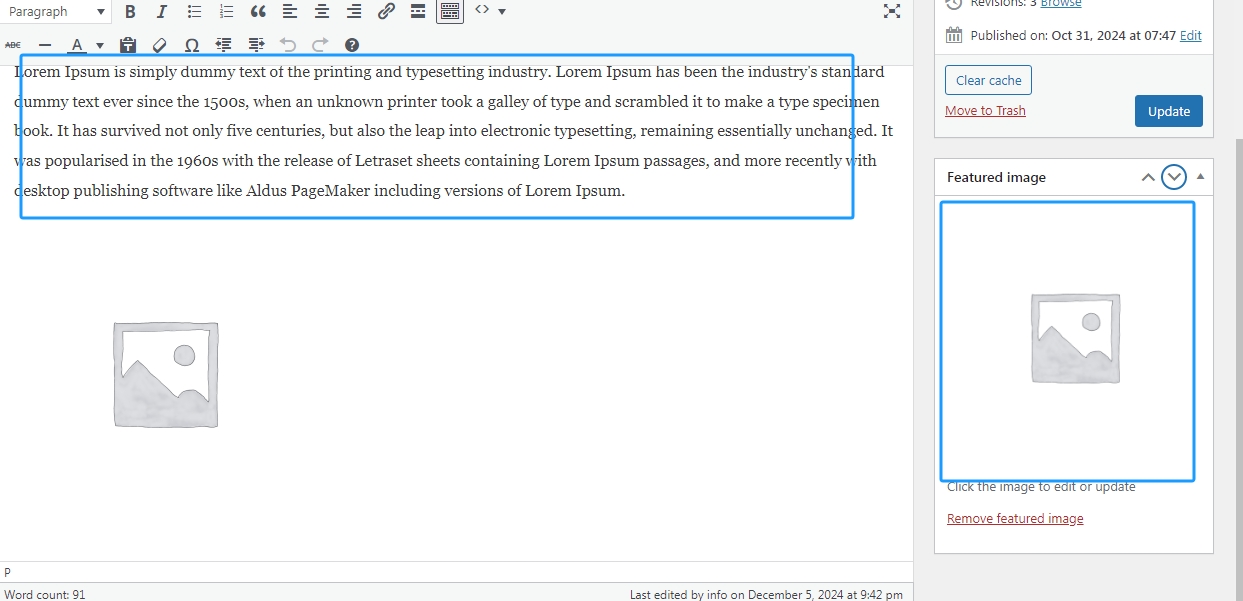
Task: Toggle italic formatting
Action: (x=162, y=12)
